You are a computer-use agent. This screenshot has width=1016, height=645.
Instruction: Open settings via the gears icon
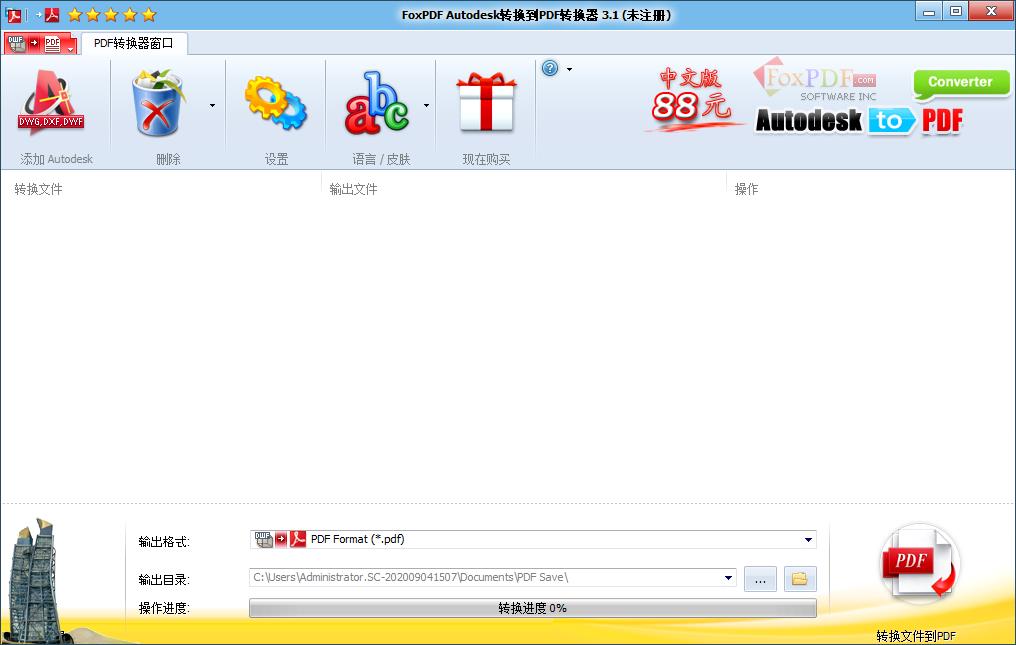tap(276, 104)
